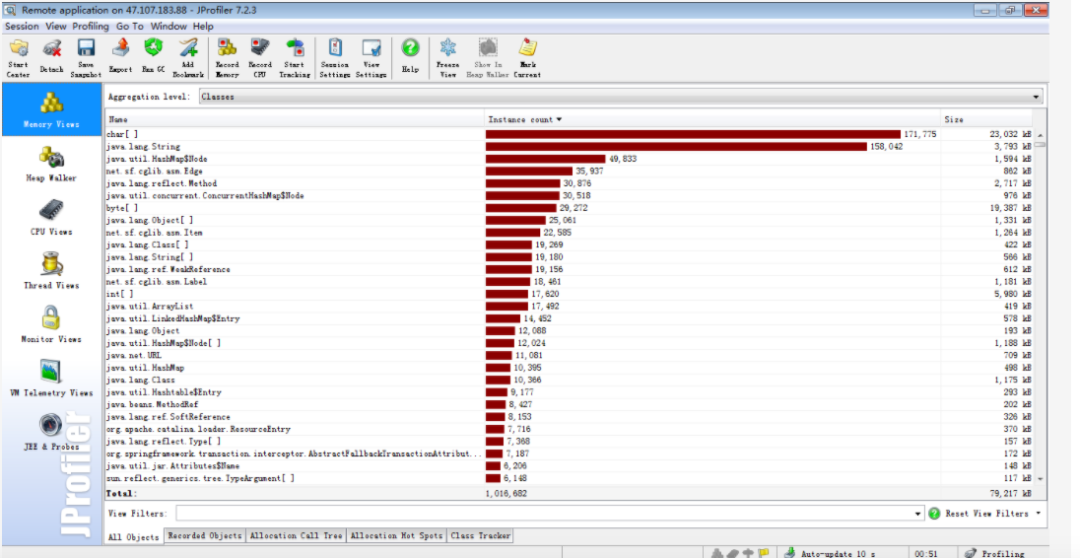Open the Go To menu

(x=129, y=26)
